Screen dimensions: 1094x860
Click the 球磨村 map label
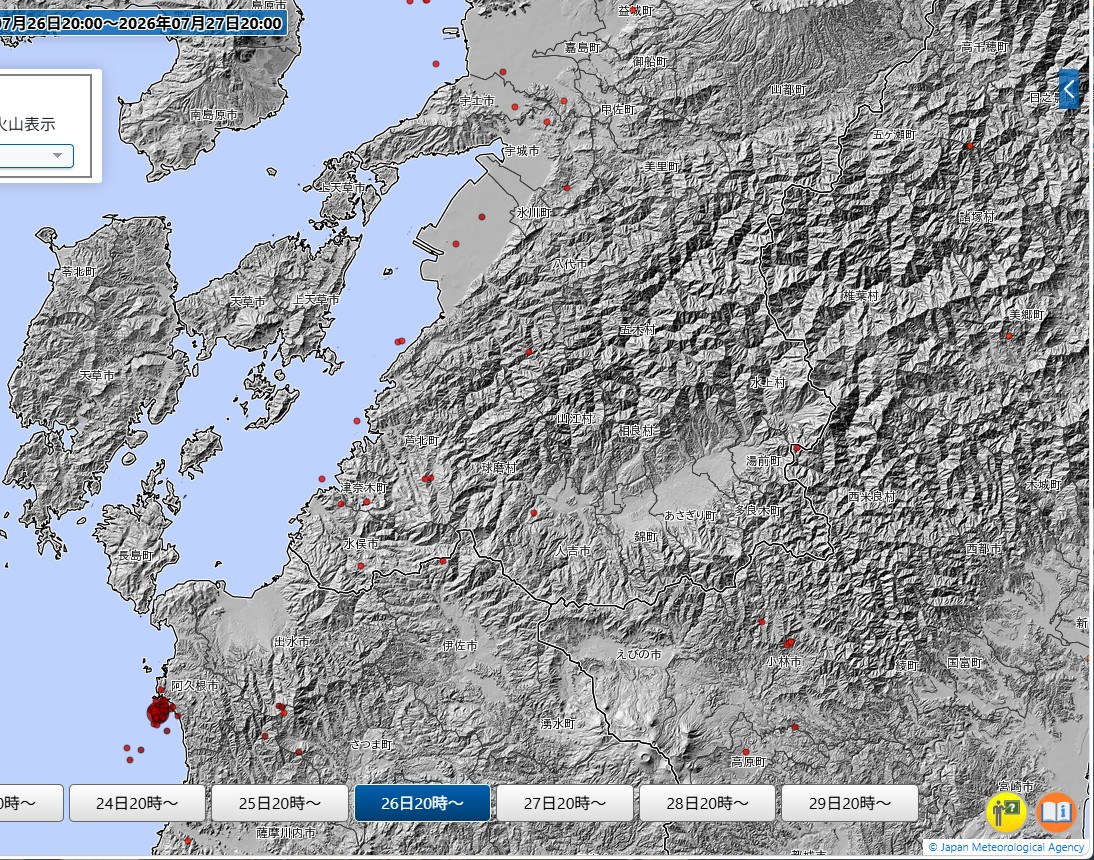[x=499, y=467]
